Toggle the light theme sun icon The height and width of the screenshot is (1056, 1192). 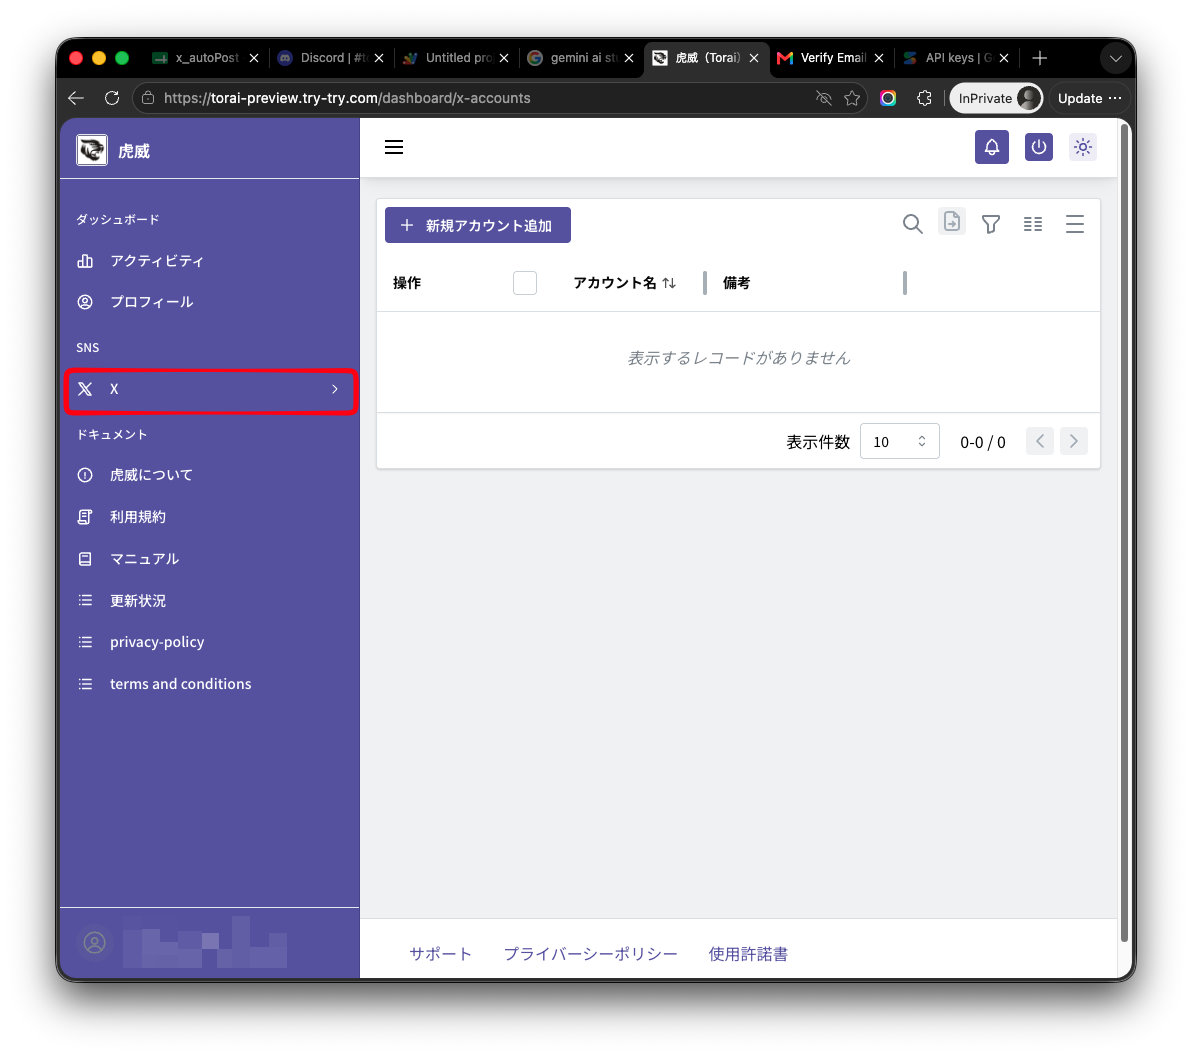(1083, 147)
